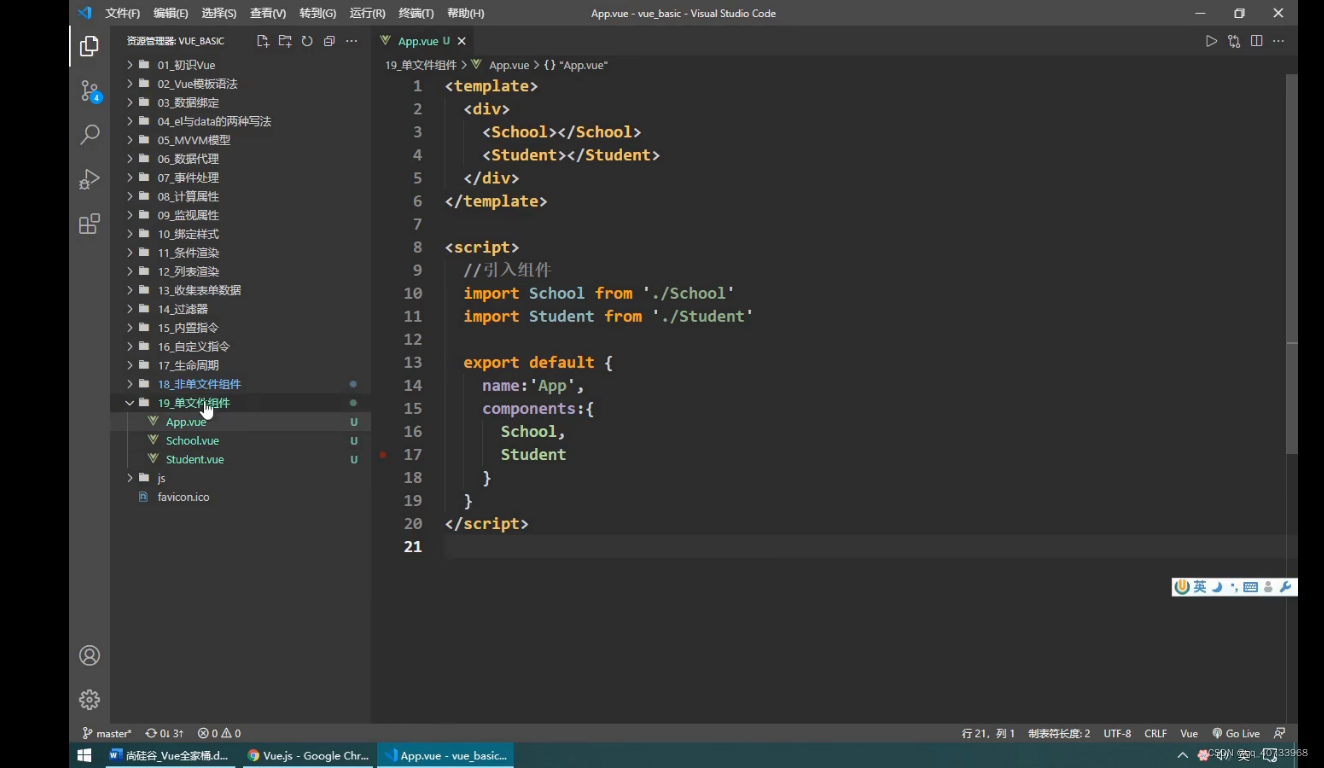Expand the 17_生命周期 folder

240,365
